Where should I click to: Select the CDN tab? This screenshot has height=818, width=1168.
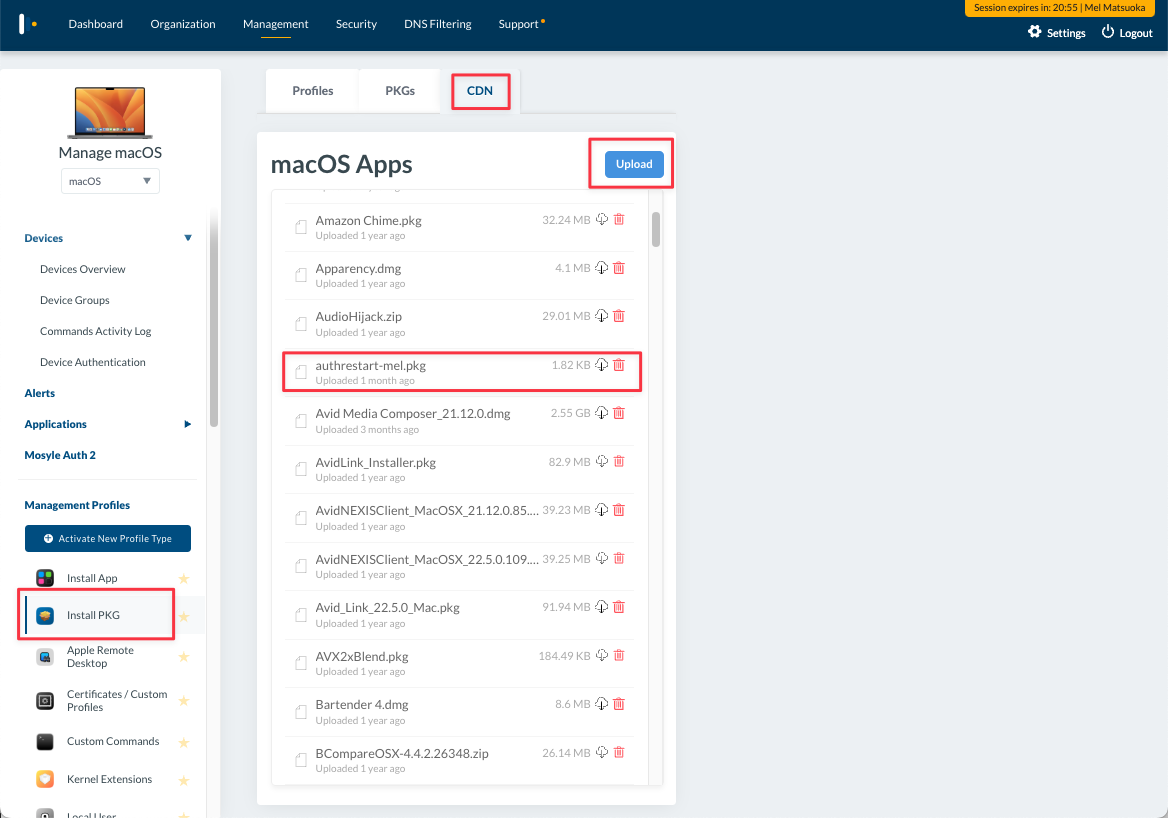point(480,91)
